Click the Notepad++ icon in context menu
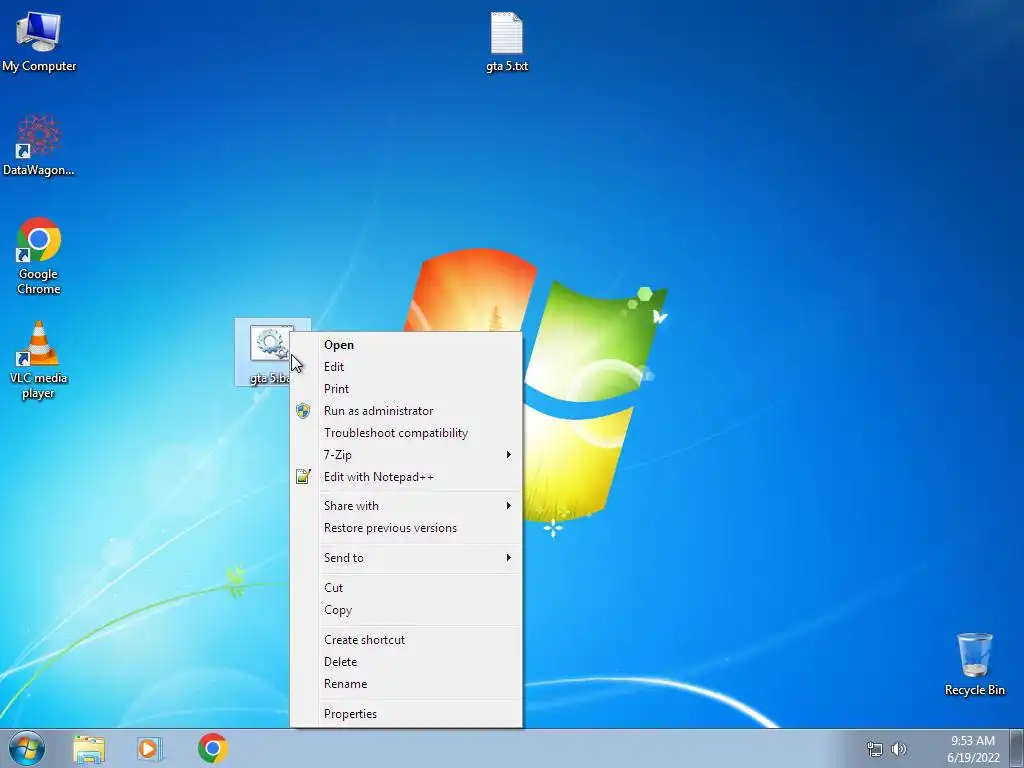This screenshot has width=1024, height=768. tap(303, 477)
